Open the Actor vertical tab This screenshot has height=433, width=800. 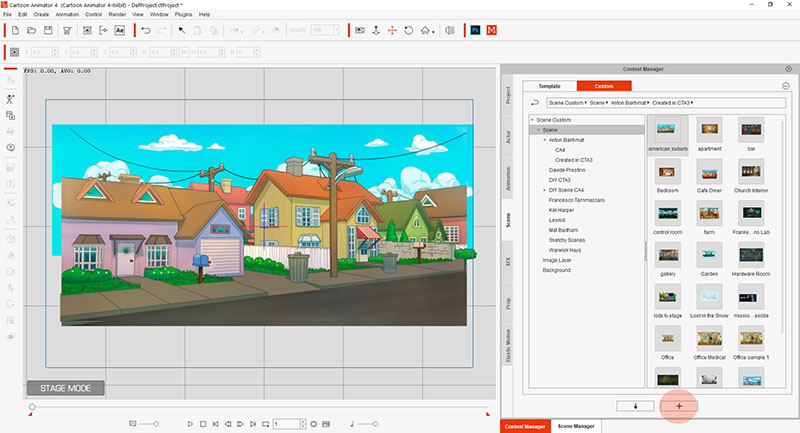pyautogui.click(x=508, y=137)
